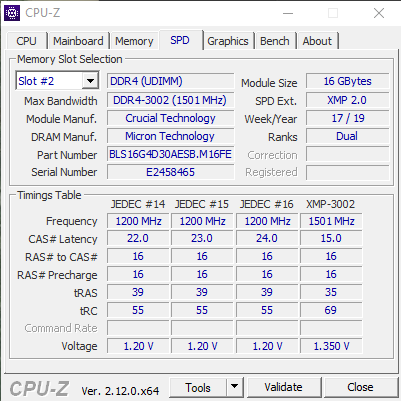Click the 17 / 19 Week/Year value
Viewport: 401px width, 401px height.
click(347, 118)
